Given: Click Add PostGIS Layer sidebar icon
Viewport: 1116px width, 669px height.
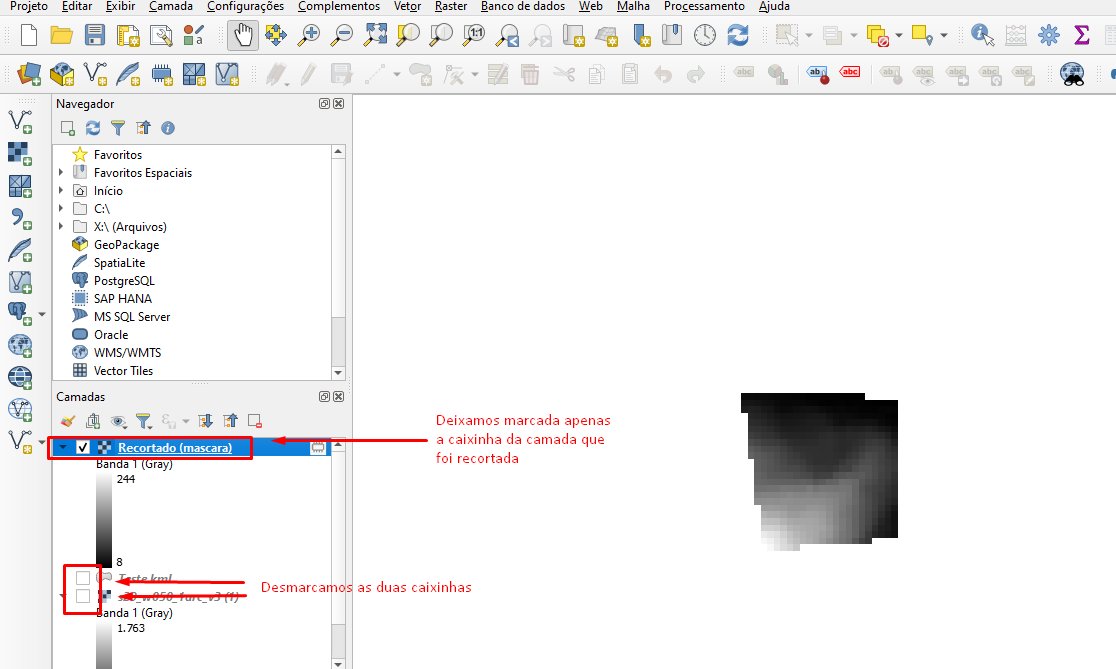Looking at the screenshot, I should click(19, 313).
